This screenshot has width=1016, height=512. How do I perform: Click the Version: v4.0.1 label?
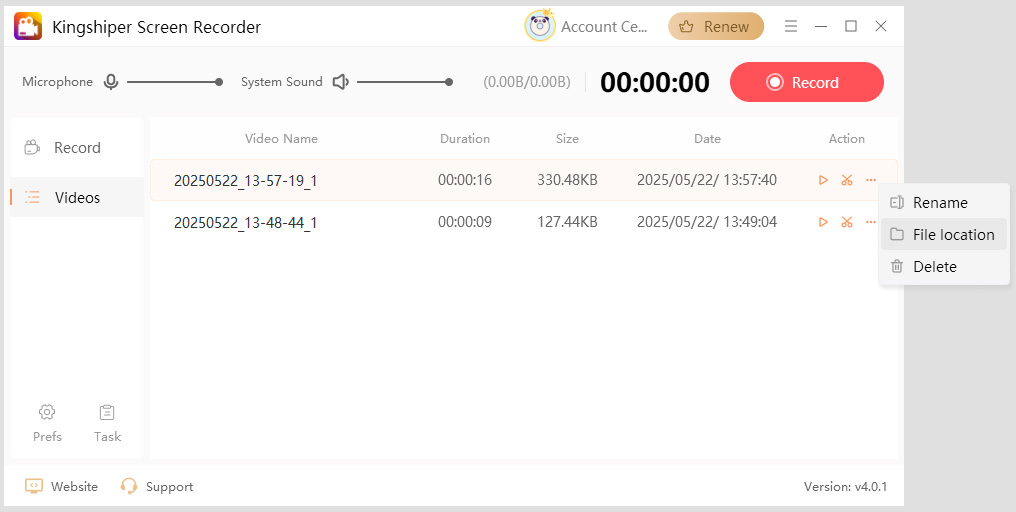846,487
